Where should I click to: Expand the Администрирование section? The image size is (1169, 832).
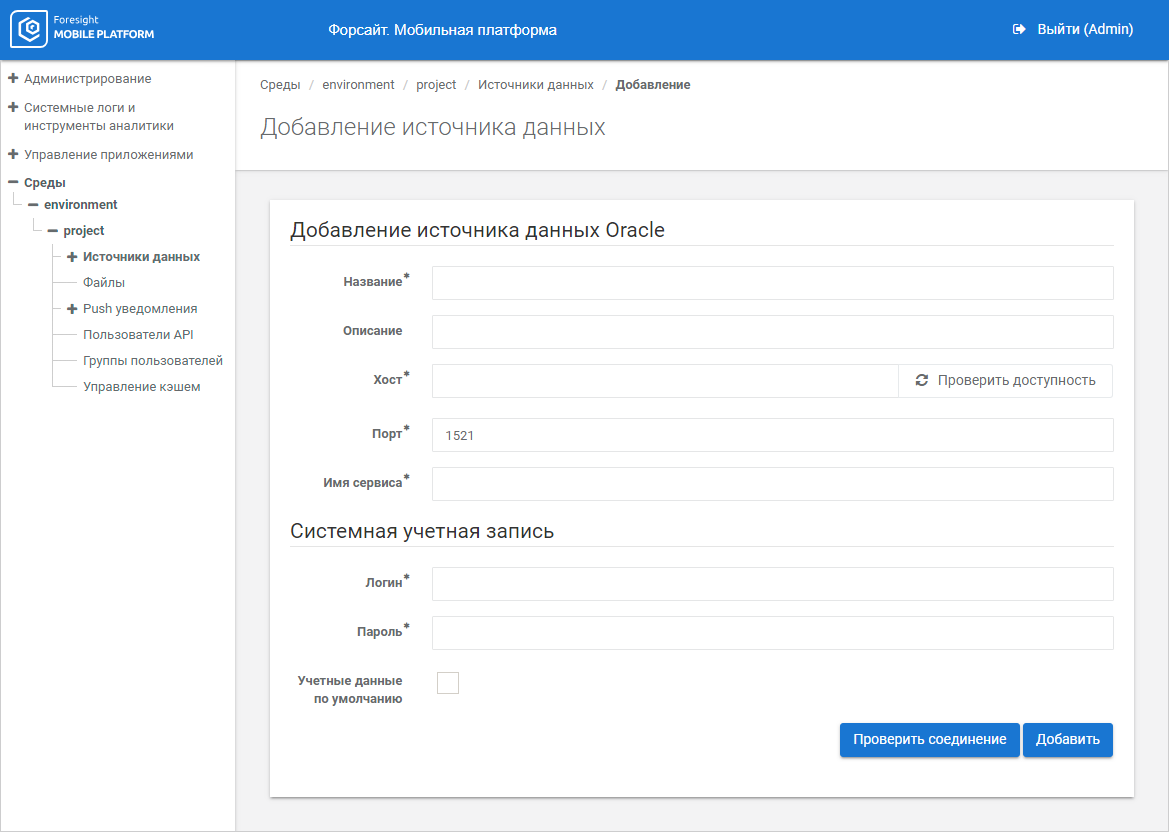(13, 79)
